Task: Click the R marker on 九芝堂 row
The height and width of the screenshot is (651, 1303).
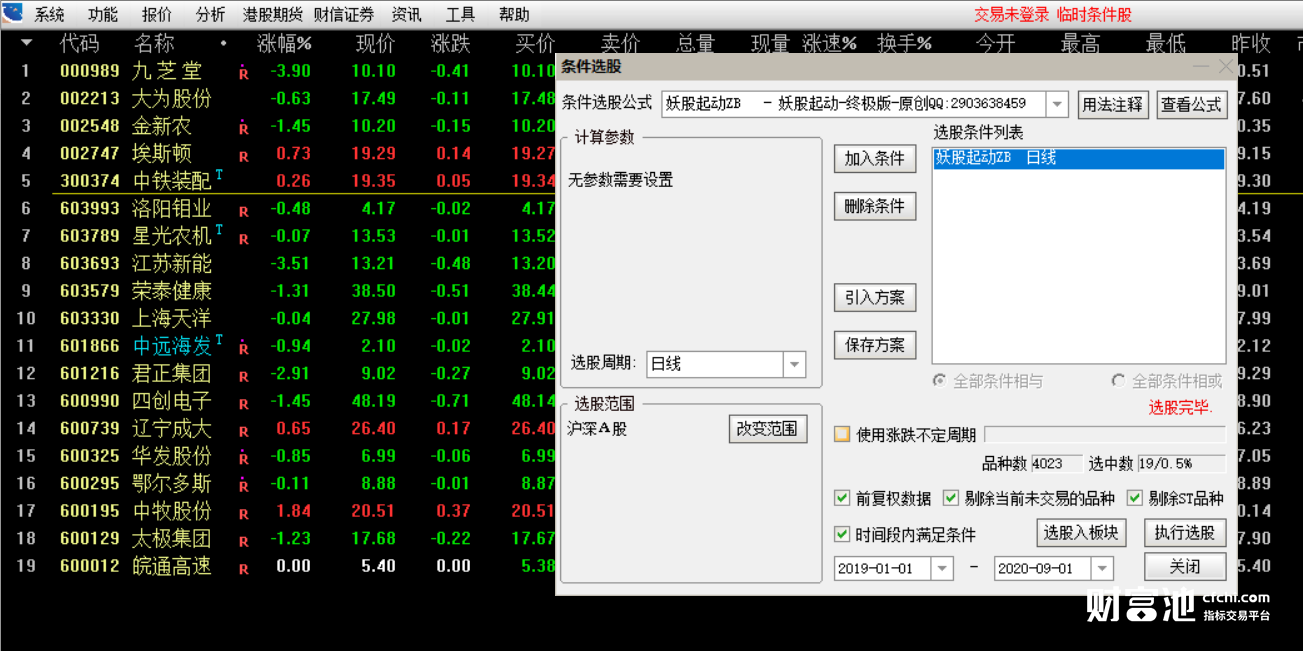Action: [x=243, y=72]
